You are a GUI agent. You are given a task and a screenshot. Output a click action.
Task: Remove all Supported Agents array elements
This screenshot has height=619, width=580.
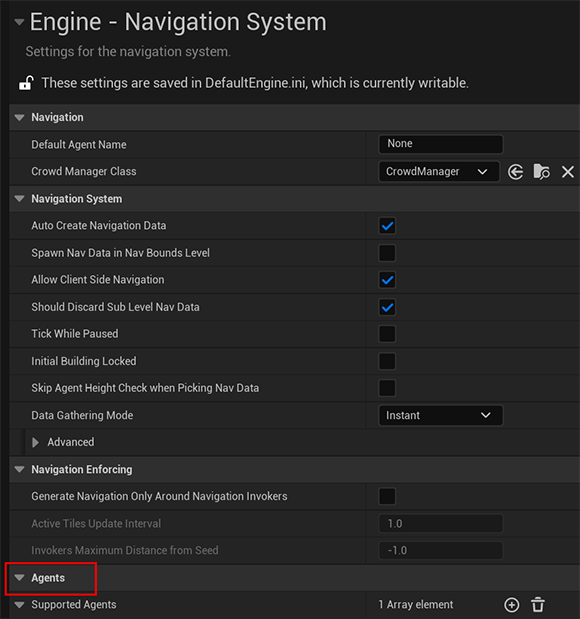click(538, 605)
